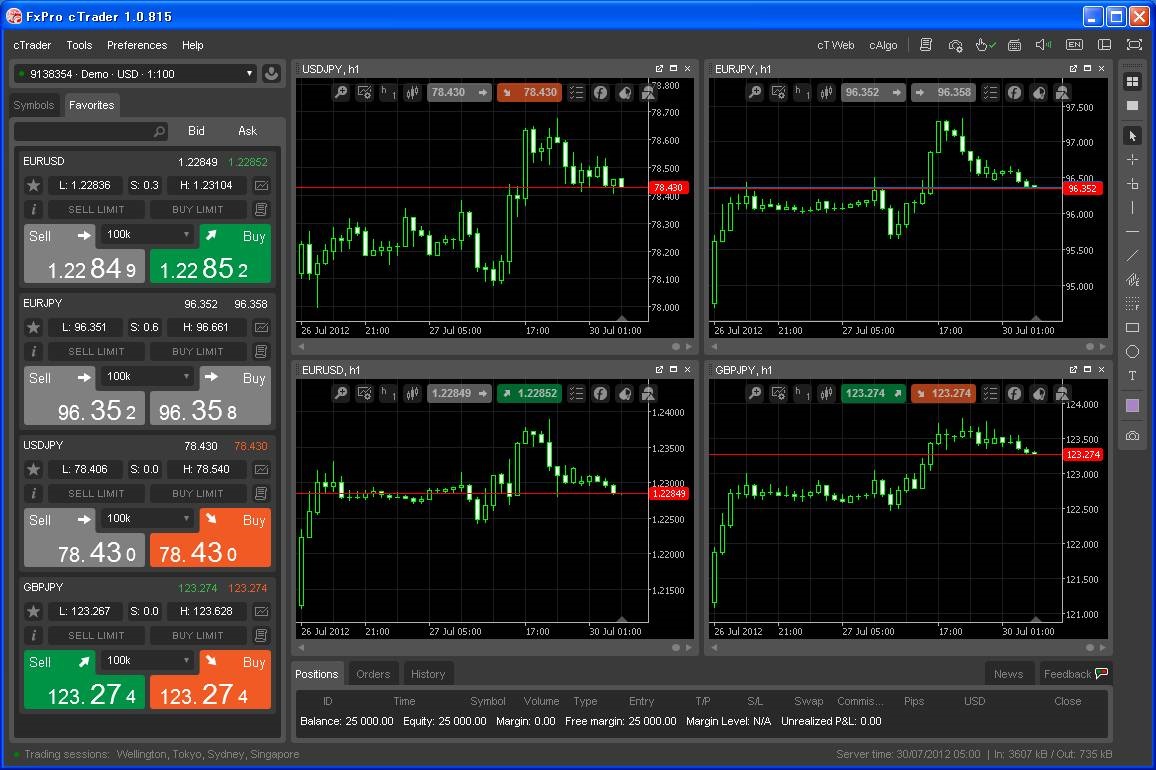Switch to the Symbols tab
The image size is (1156, 770).
click(x=34, y=105)
